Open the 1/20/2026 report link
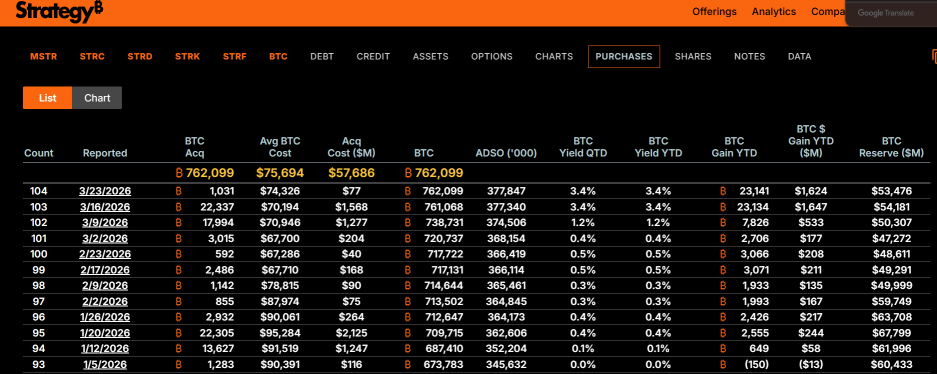The width and height of the screenshot is (937, 374). (105, 333)
